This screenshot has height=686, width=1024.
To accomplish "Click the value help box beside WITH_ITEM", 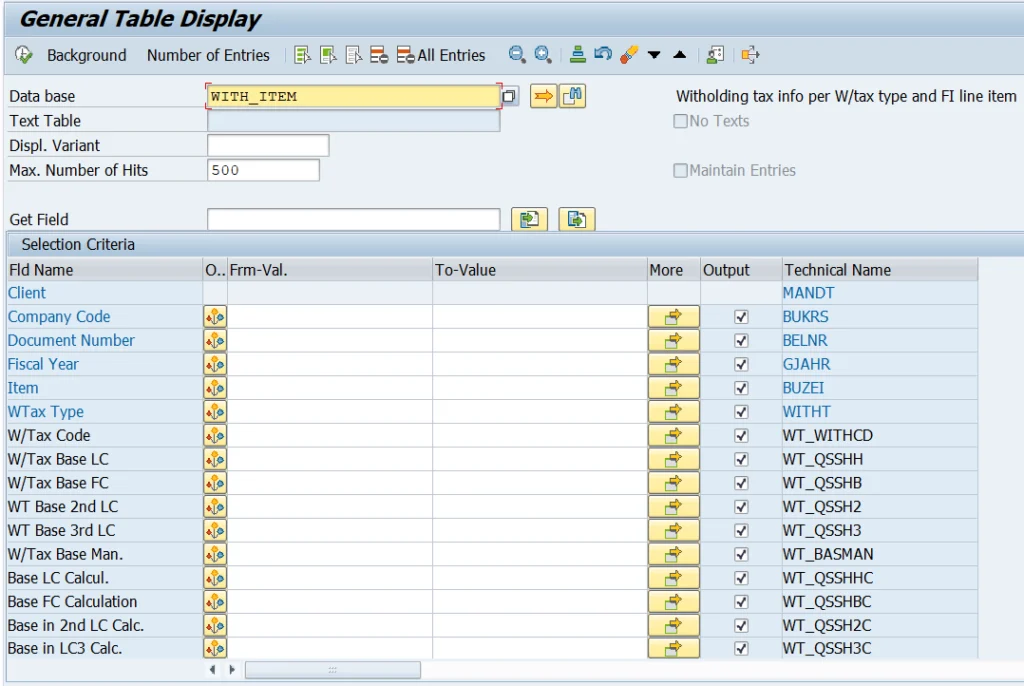I will (x=509, y=97).
